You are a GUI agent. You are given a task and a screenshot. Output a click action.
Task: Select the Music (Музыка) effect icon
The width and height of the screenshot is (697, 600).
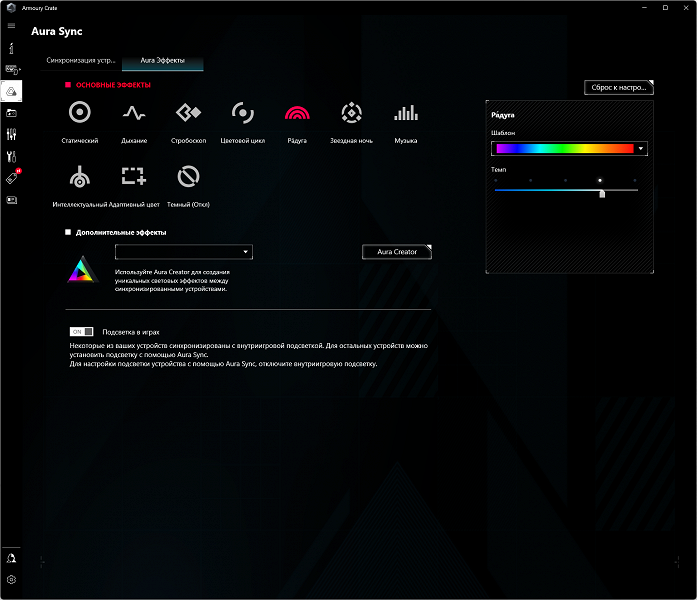406,113
